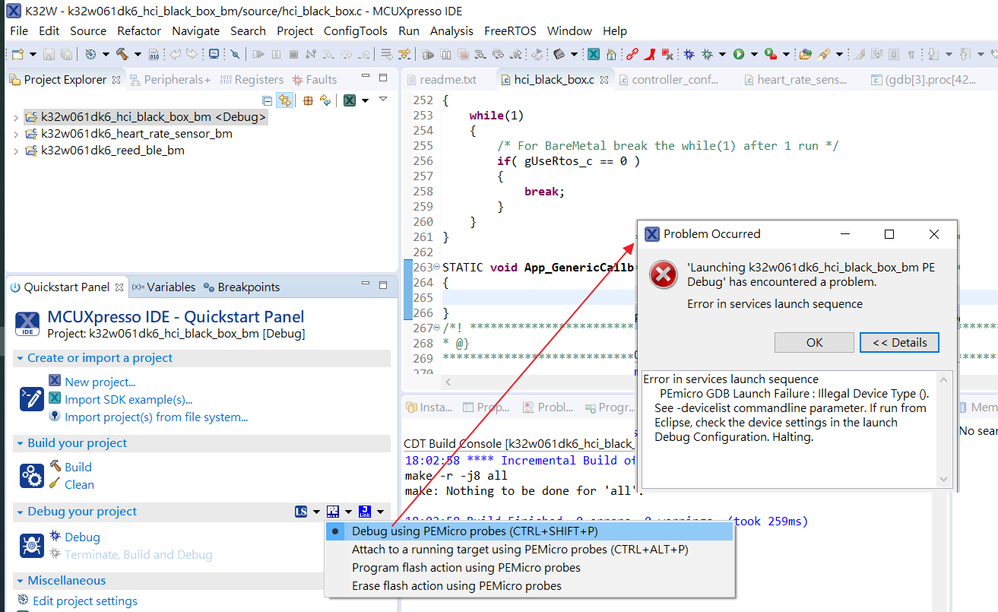Click scroll-down arrow in error details box
This screenshot has height=612, width=998.
click(943, 479)
